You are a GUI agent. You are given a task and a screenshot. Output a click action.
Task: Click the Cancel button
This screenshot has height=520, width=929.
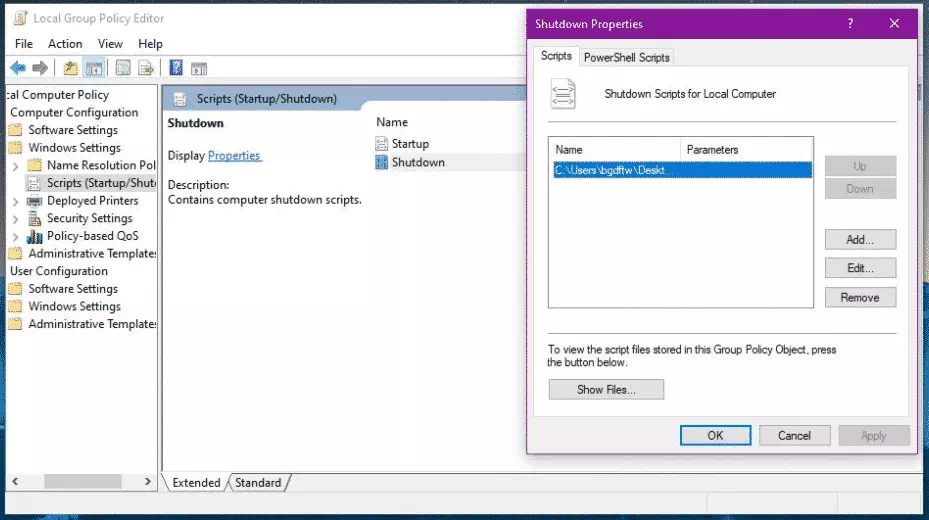(x=795, y=435)
